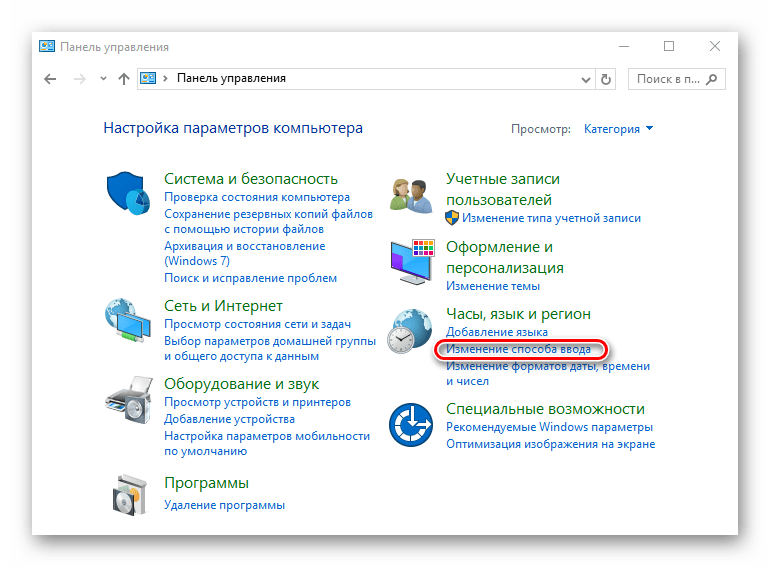Open Программы category heading
This screenshot has height=567, width=770.
[206, 483]
